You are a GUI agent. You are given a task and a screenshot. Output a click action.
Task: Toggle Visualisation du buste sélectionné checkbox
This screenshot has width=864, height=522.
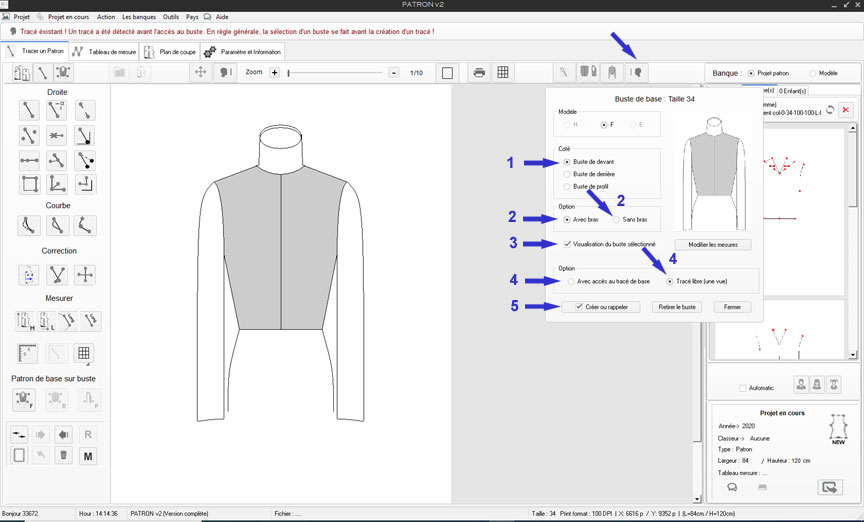pos(568,244)
